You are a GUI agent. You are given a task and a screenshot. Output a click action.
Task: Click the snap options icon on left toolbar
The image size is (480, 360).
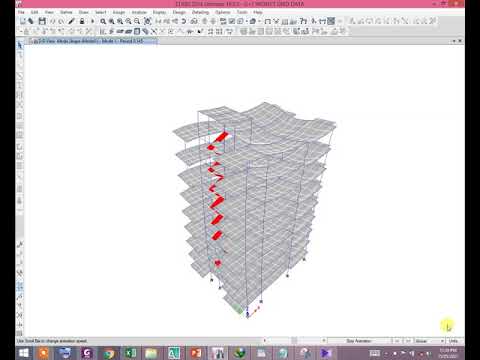(x=20, y=286)
